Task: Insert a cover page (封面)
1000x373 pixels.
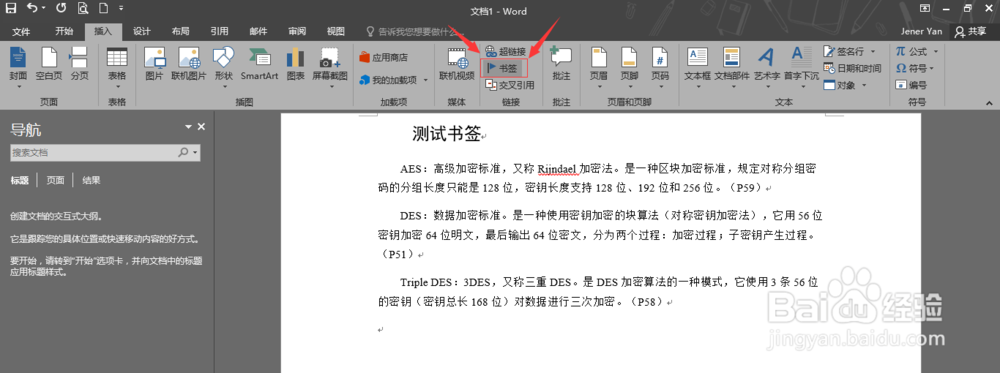Action: tap(18, 66)
